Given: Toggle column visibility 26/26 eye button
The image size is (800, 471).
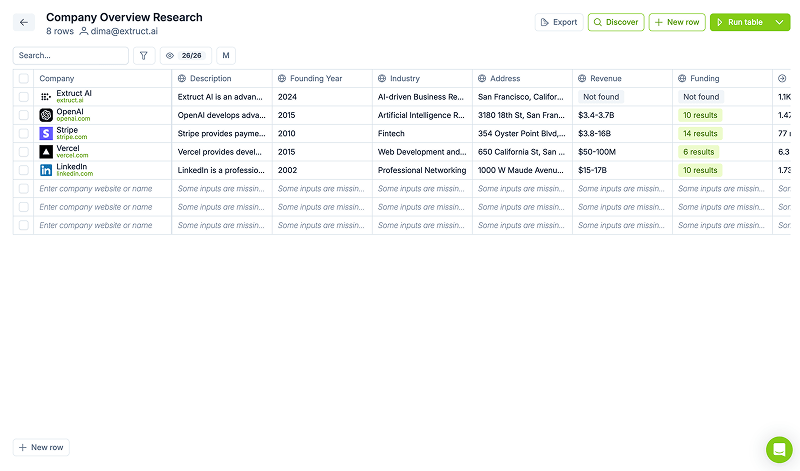Looking at the screenshot, I should coord(186,56).
